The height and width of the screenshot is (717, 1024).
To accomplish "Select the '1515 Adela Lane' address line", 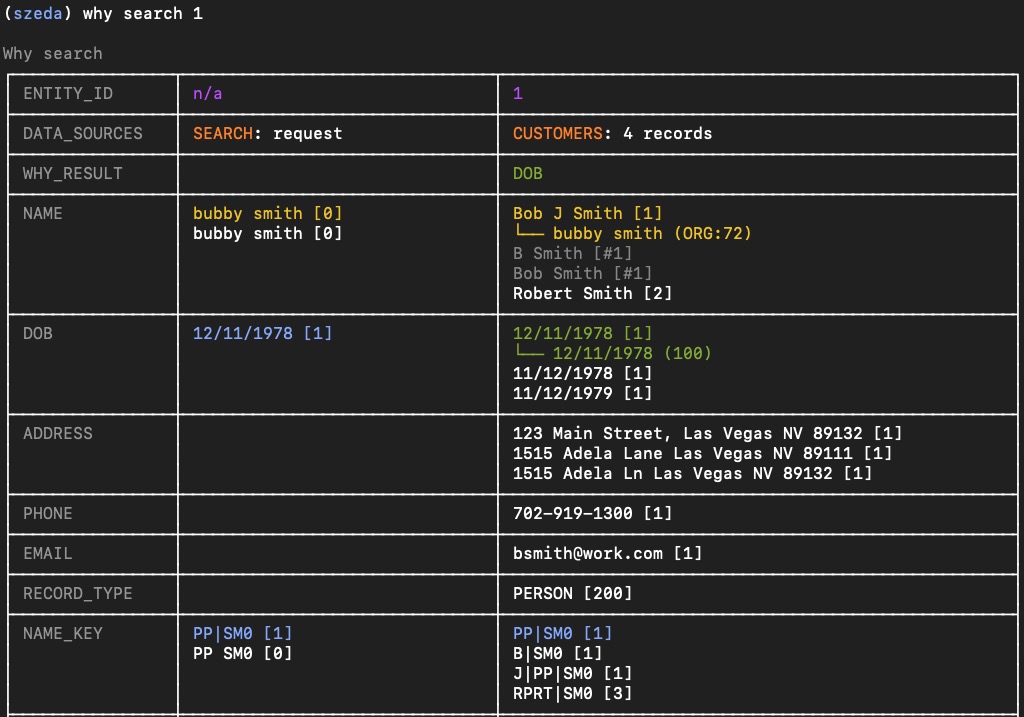I will pos(702,454).
